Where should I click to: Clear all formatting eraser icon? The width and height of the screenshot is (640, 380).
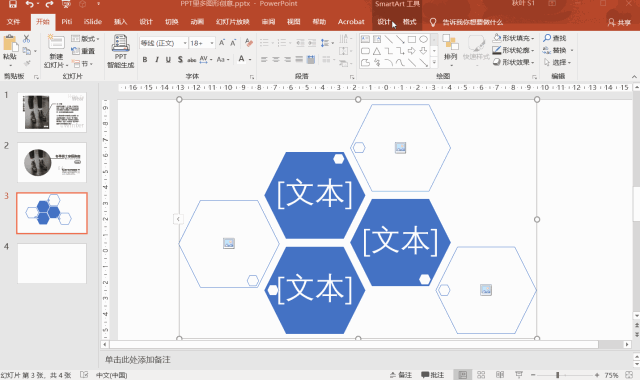[x=249, y=42]
